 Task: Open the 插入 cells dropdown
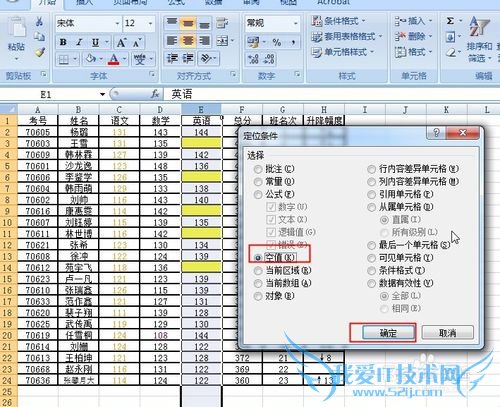click(413, 21)
